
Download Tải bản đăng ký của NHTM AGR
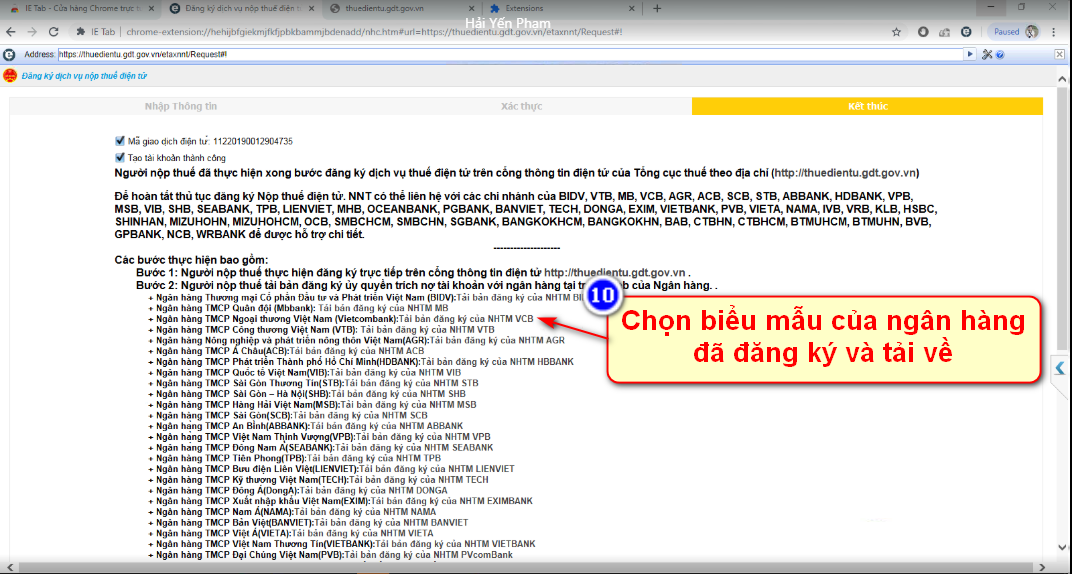pos(497,340)
